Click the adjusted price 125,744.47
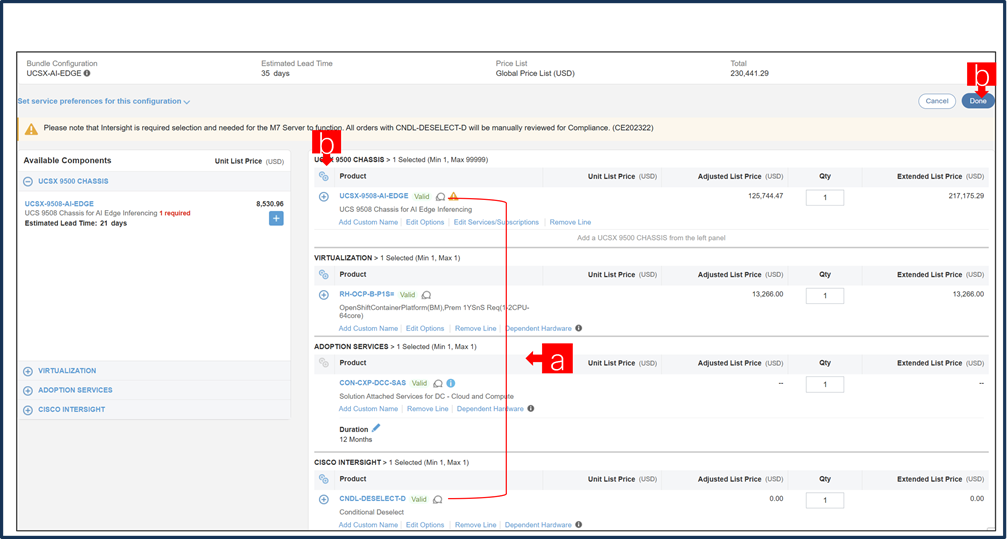The width and height of the screenshot is (1008, 539). click(x=764, y=195)
